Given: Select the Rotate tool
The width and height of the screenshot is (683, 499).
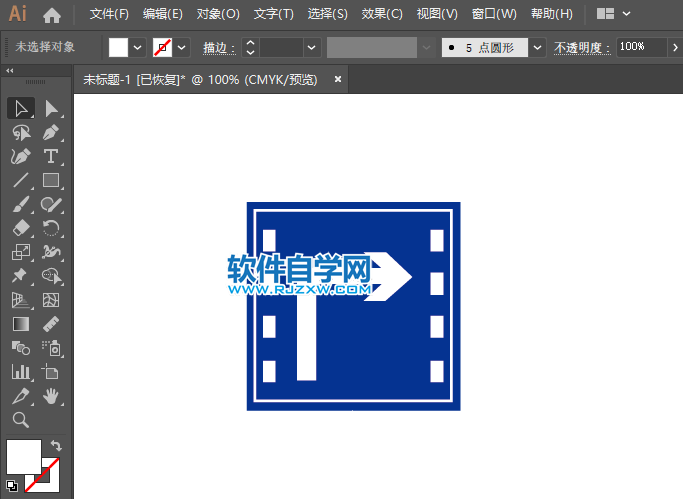Looking at the screenshot, I should (51, 228).
